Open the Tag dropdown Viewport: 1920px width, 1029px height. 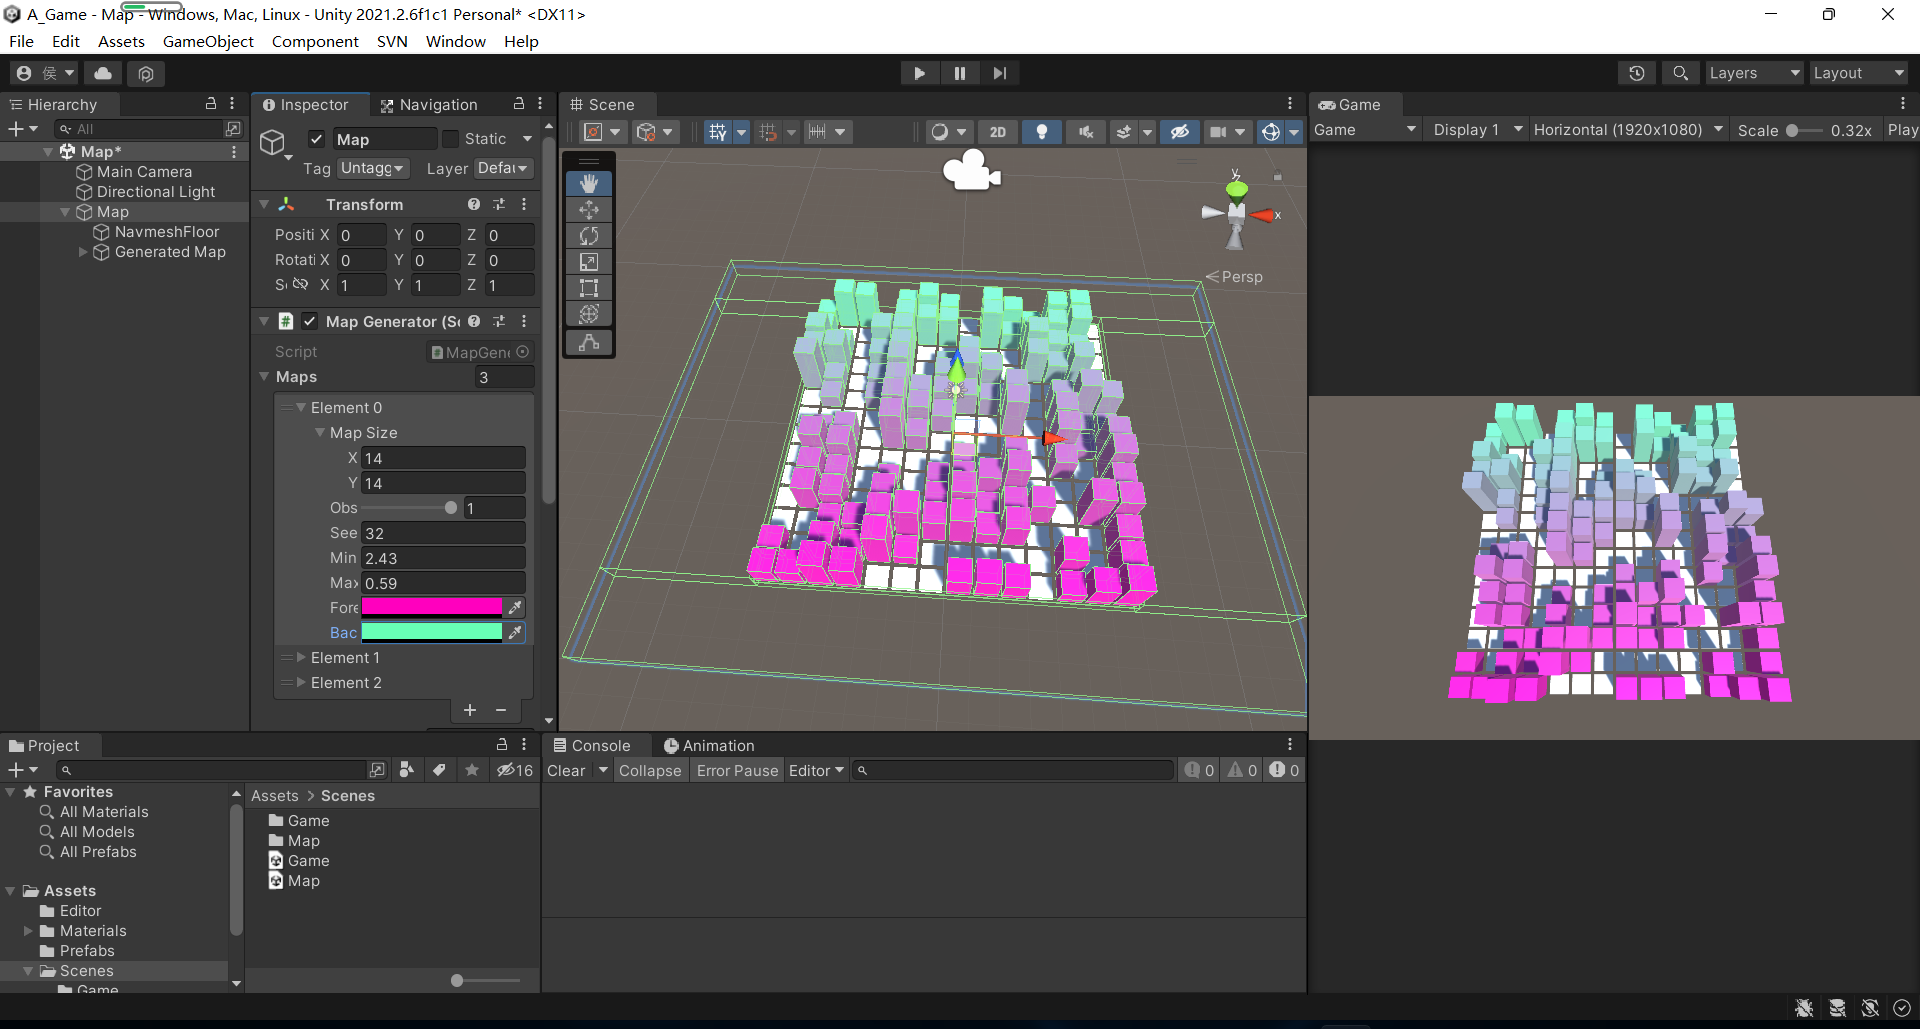click(371, 168)
